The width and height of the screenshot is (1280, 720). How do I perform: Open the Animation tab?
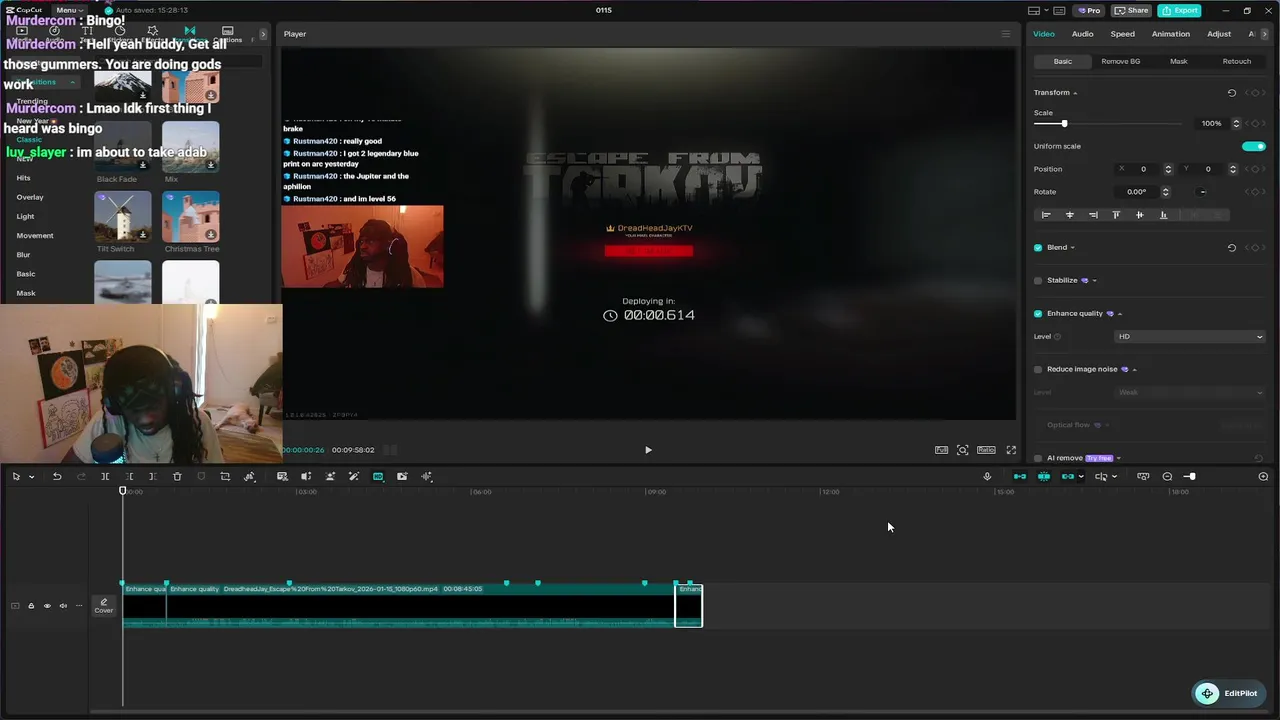coord(1170,34)
